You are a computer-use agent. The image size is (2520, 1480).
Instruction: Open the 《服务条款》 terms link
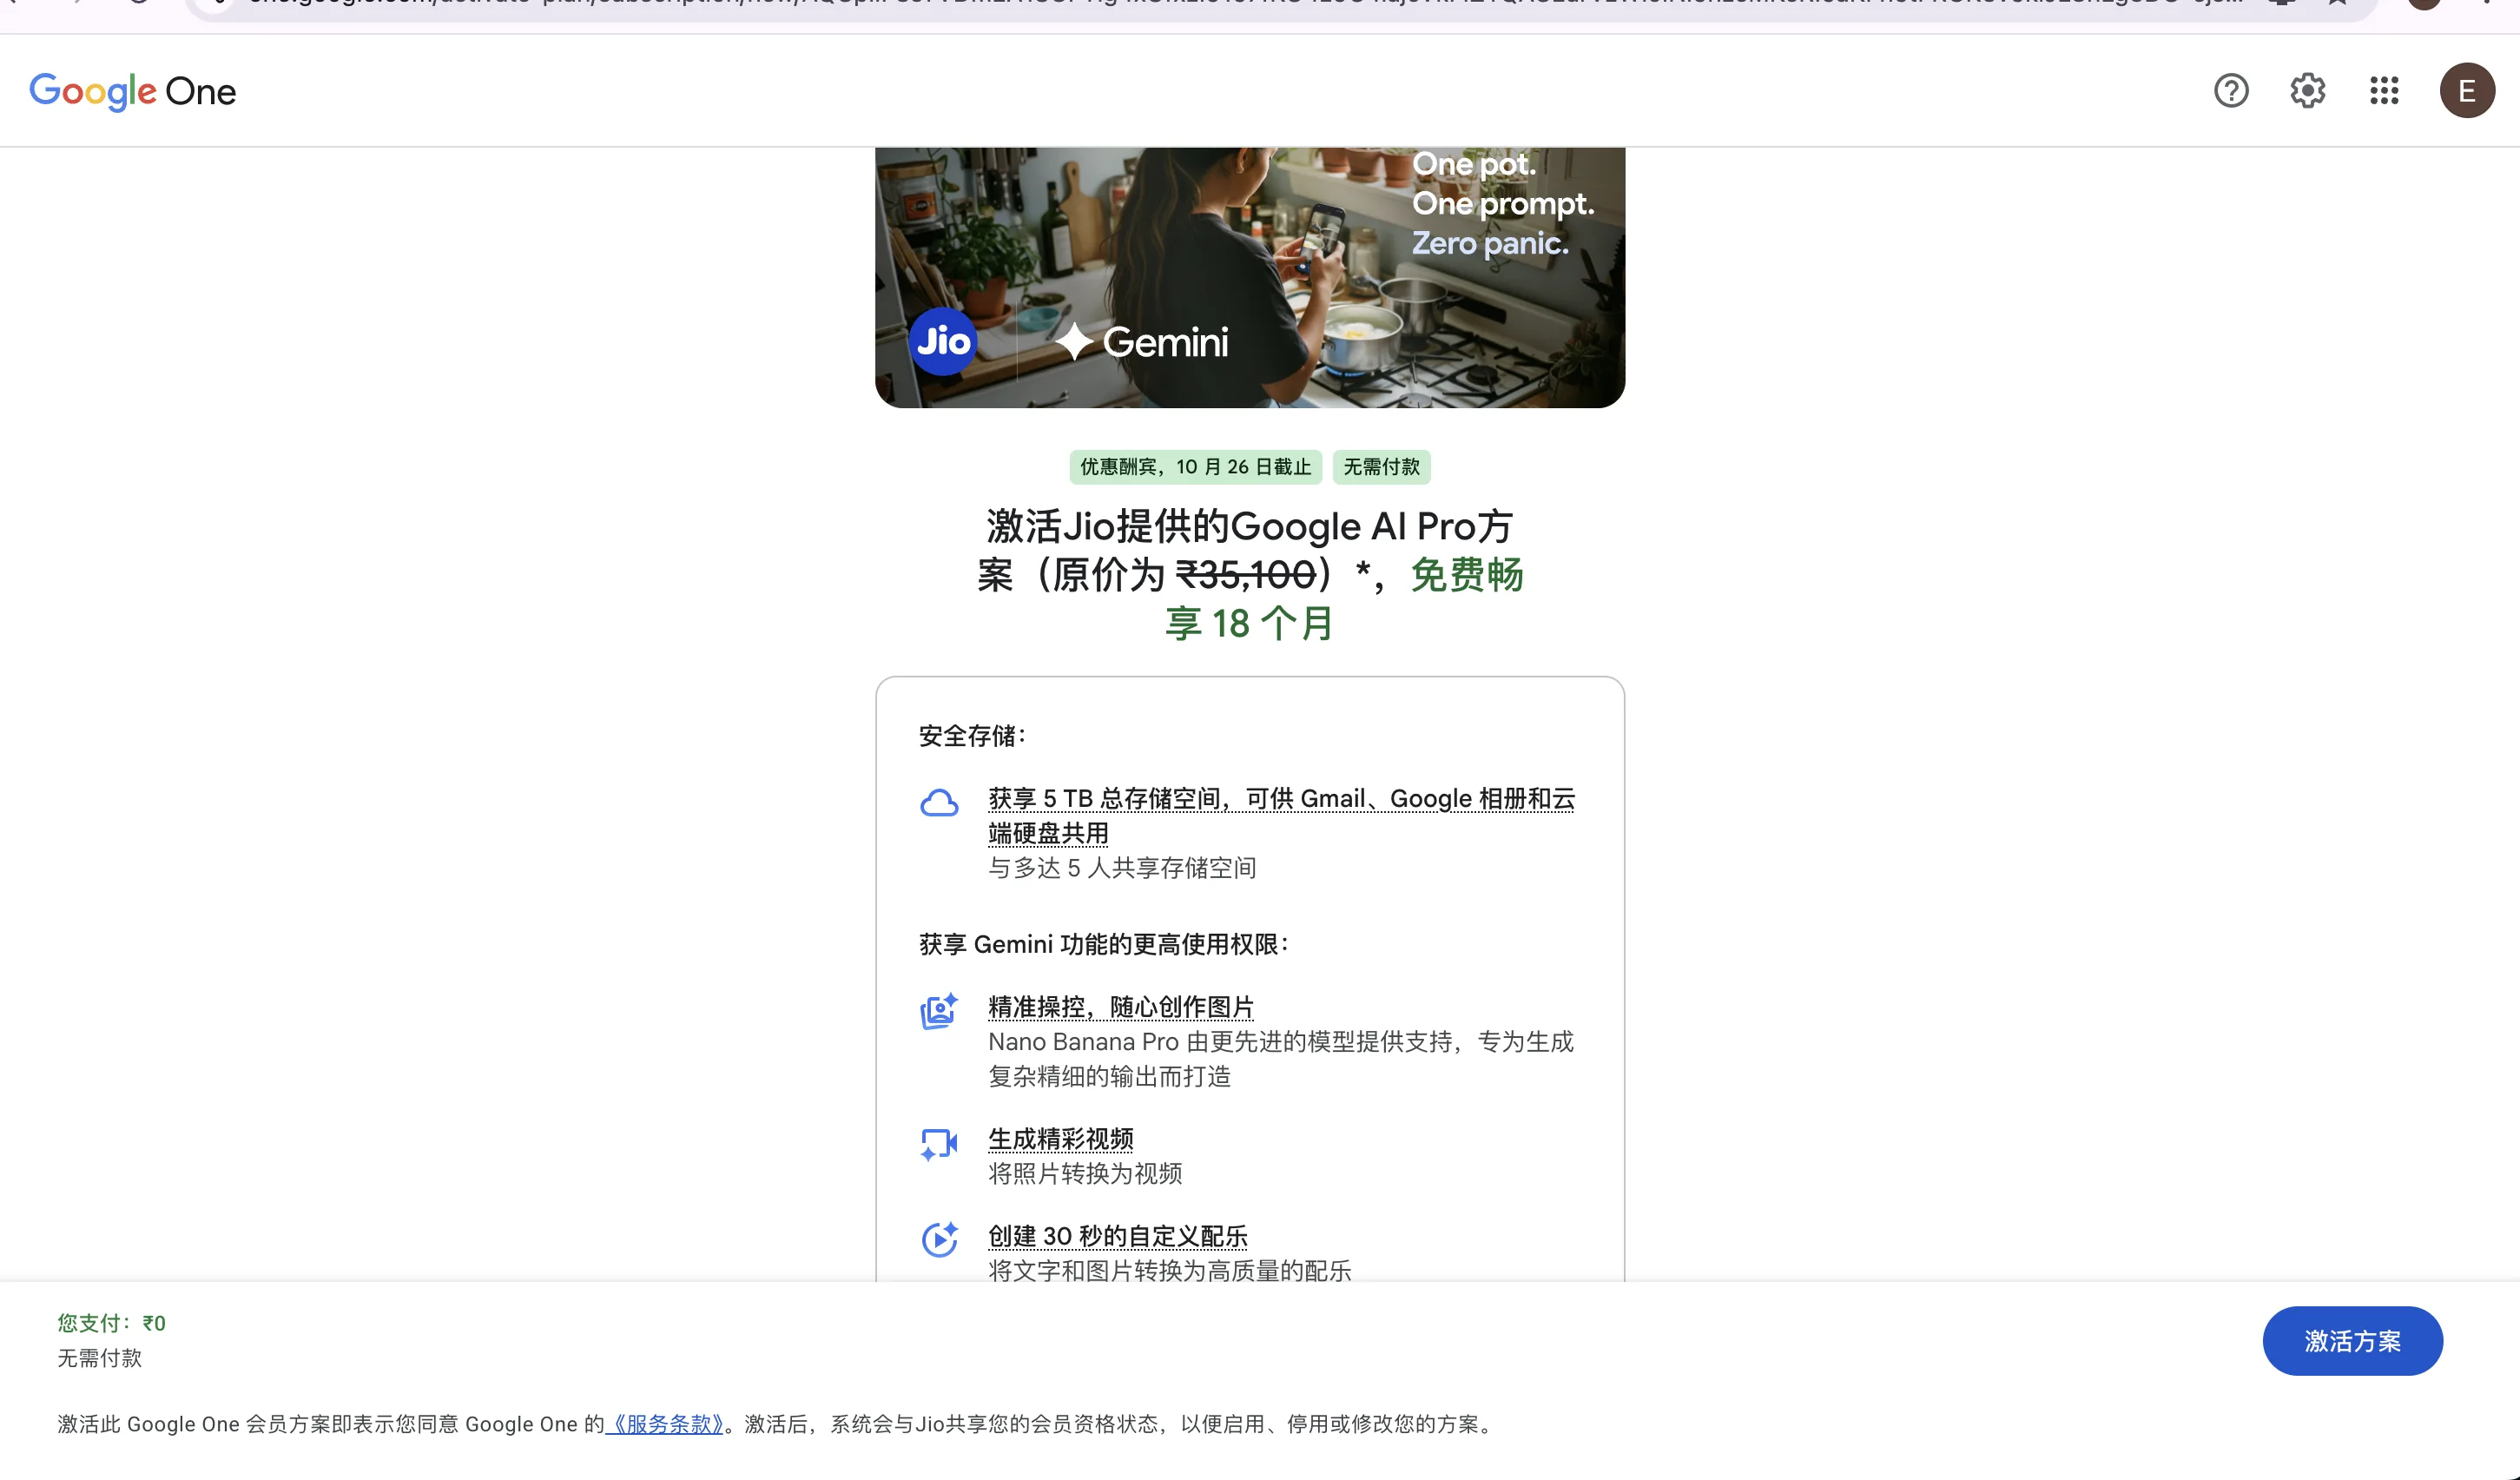pyautogui.click(x=665, y=1424)
